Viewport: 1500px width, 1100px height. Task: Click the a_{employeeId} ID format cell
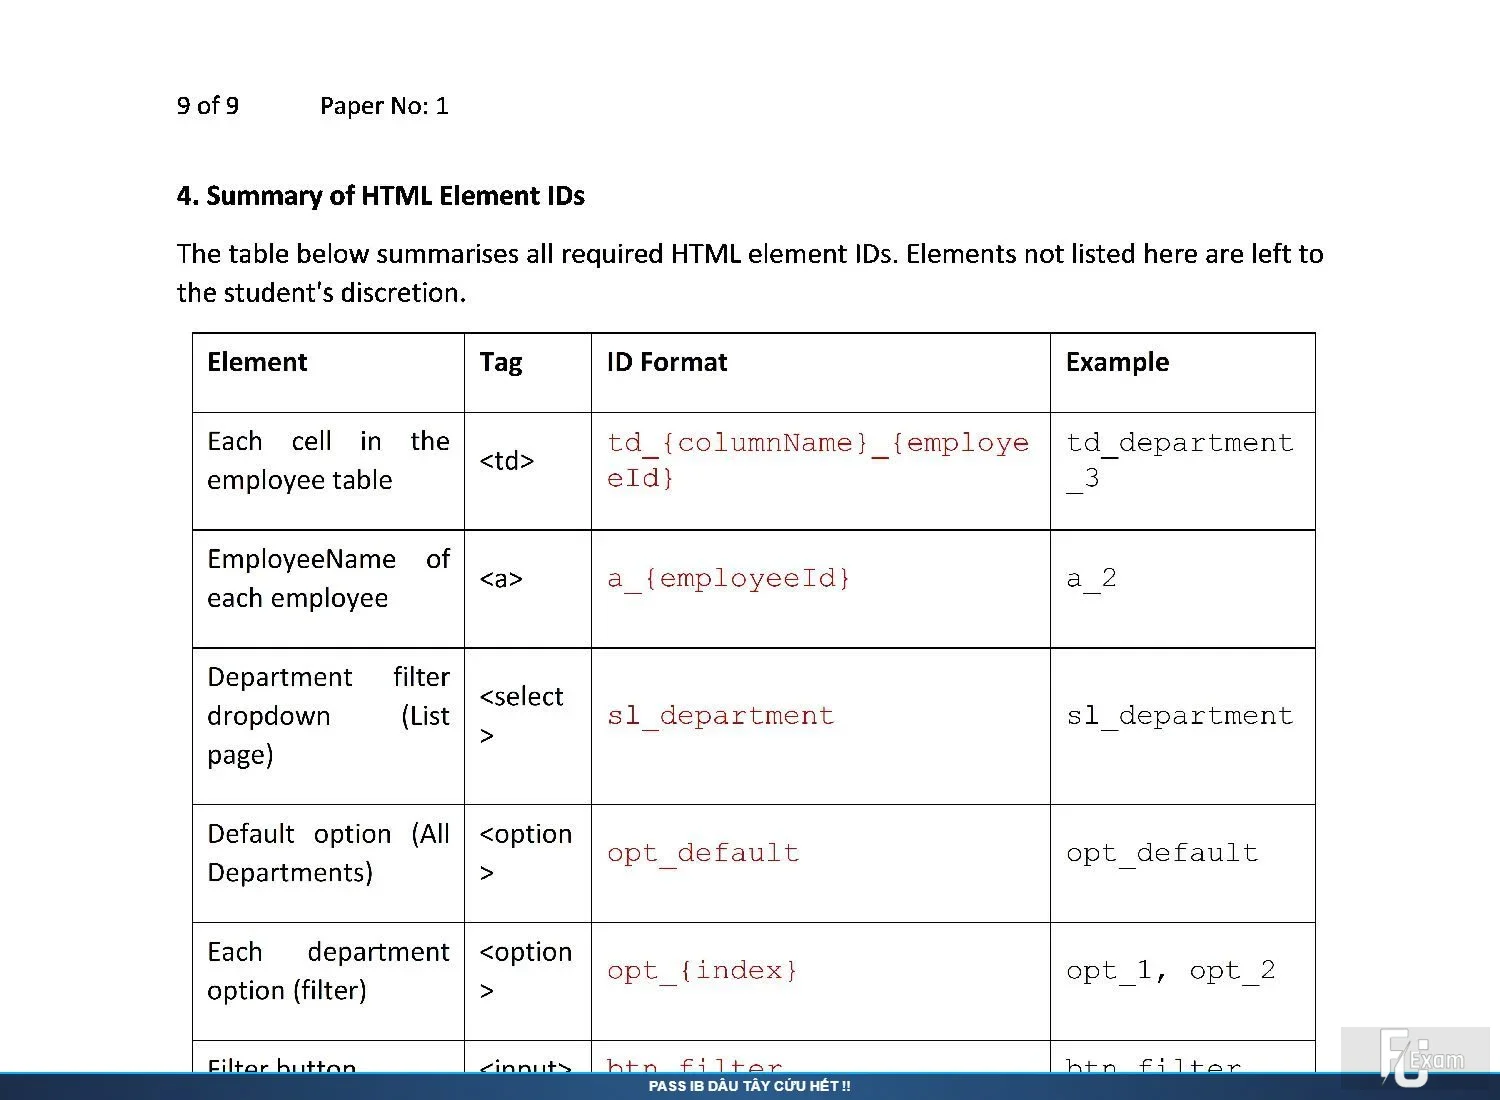tap(820, 589)
